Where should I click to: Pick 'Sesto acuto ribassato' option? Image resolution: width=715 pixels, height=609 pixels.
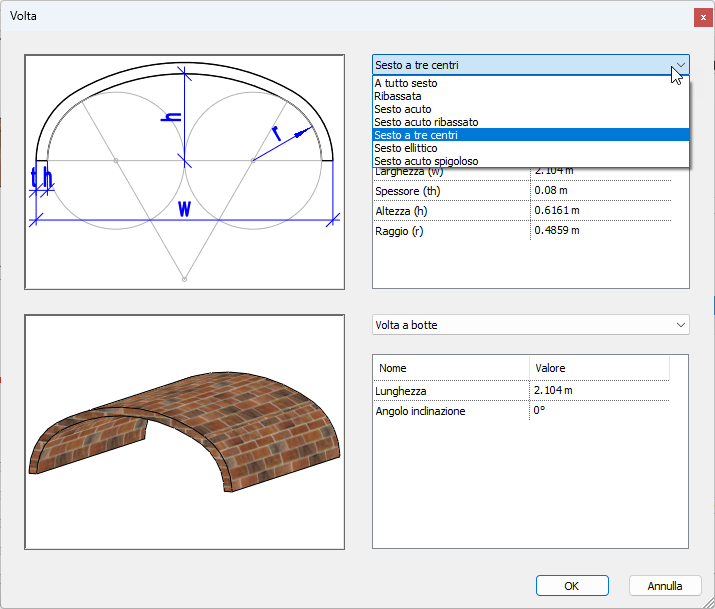coord(531,122)
